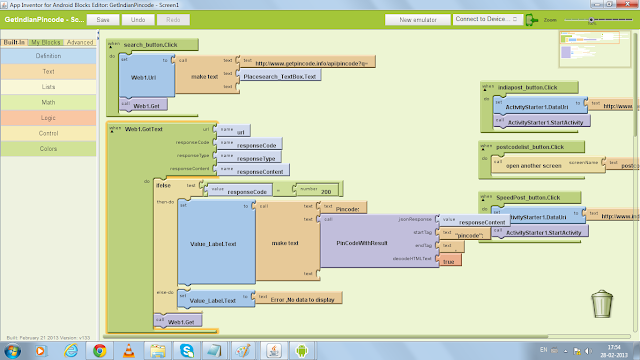This screenshot has height=360, width=640.
Task: Launch VLC media player from the taskbar
Action: click(x=129, y=351)
